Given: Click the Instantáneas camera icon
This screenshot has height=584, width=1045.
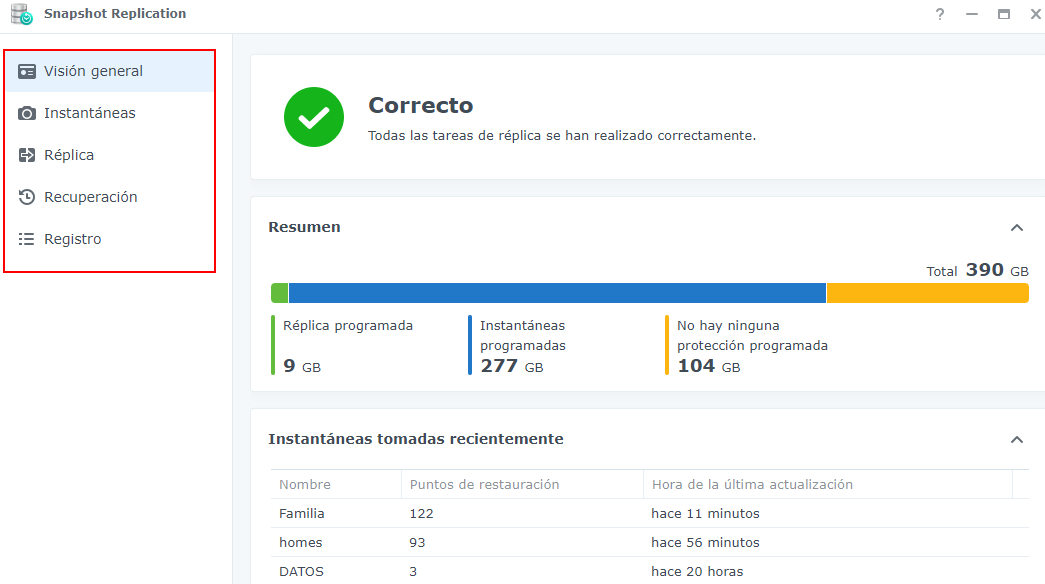Looking at the screenshot, I should [x=27, y=113].
